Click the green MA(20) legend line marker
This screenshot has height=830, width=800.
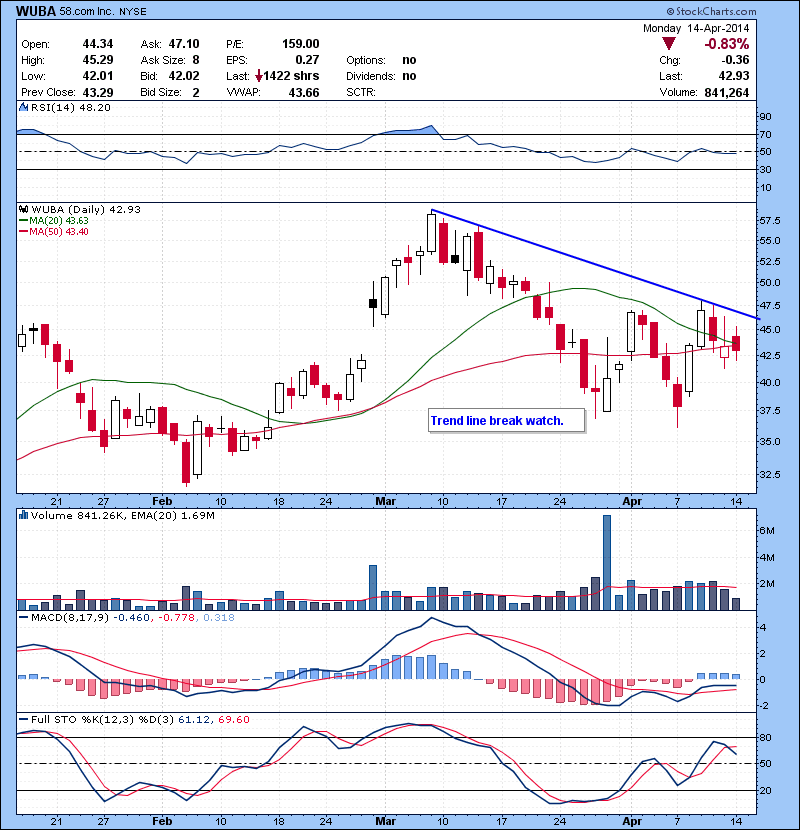click(23, 221)
